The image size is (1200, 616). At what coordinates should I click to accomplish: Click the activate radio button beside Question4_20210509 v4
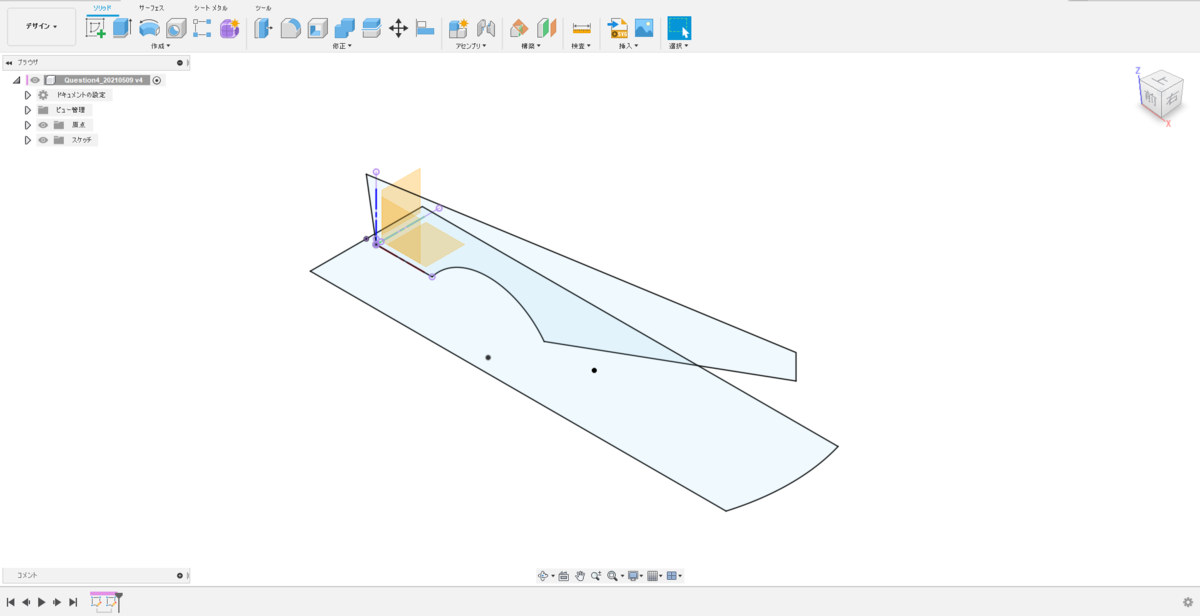click(157, 80)
